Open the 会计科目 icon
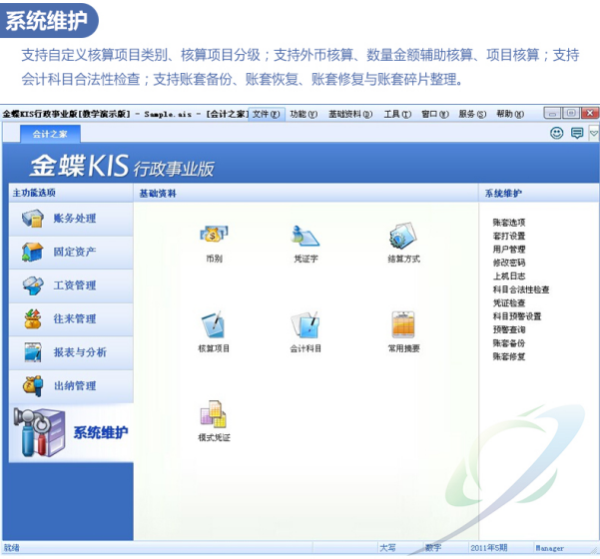This screenshot has height=559, width=600. coord(305,325)
